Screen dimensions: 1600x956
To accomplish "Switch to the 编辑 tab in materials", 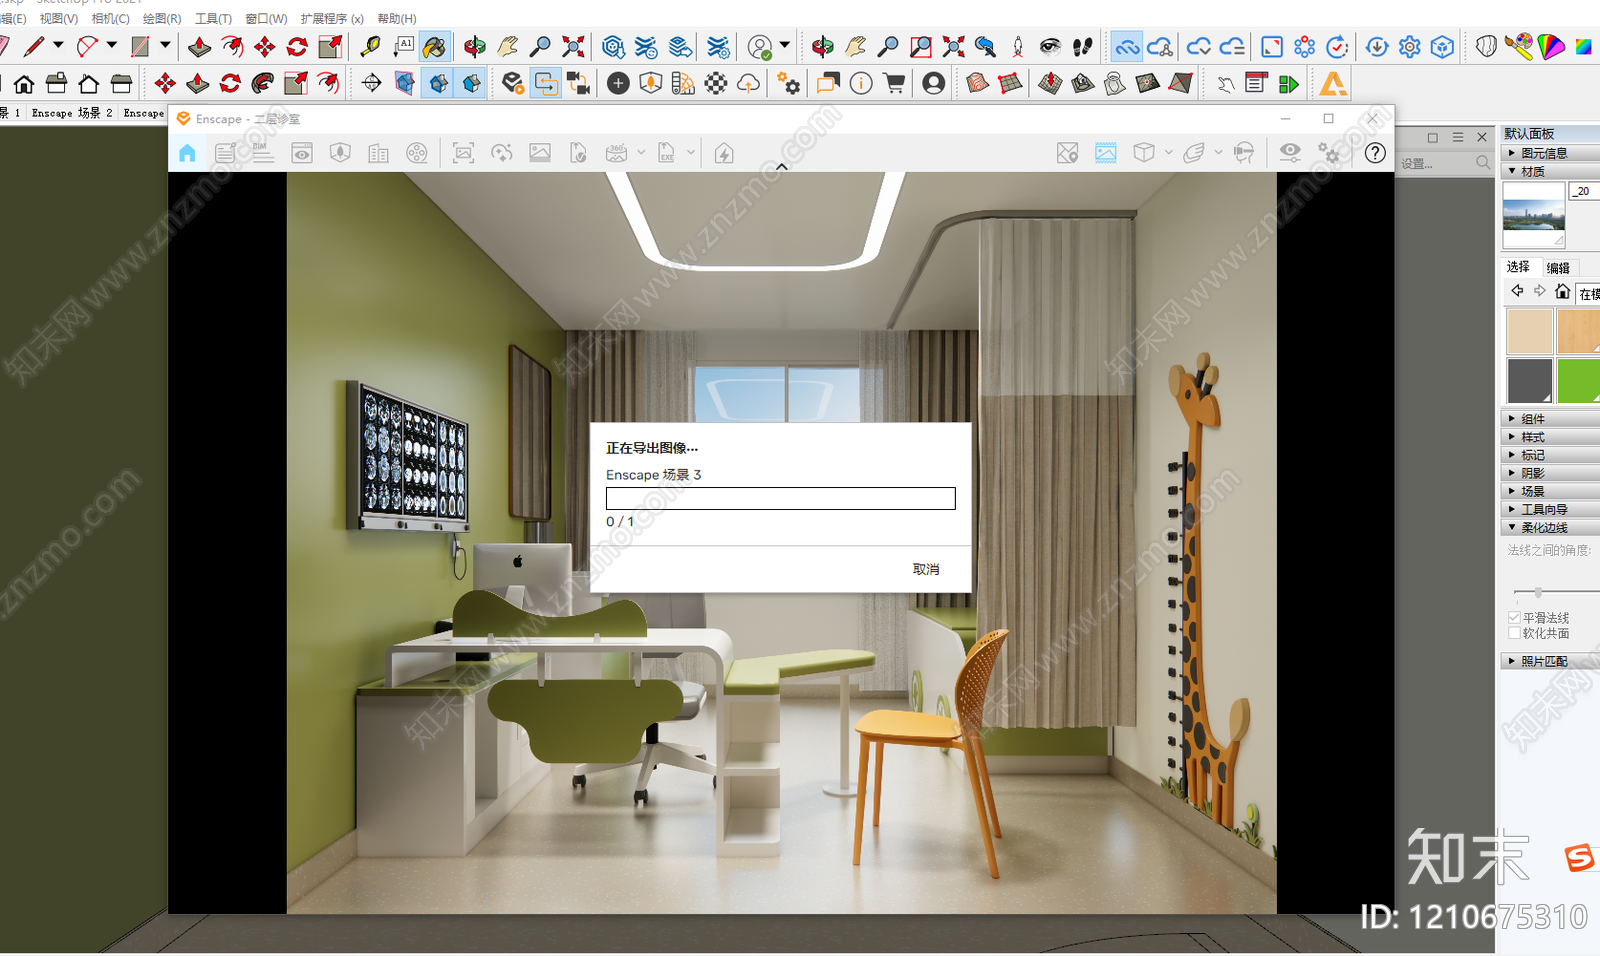I will 1558,267.
